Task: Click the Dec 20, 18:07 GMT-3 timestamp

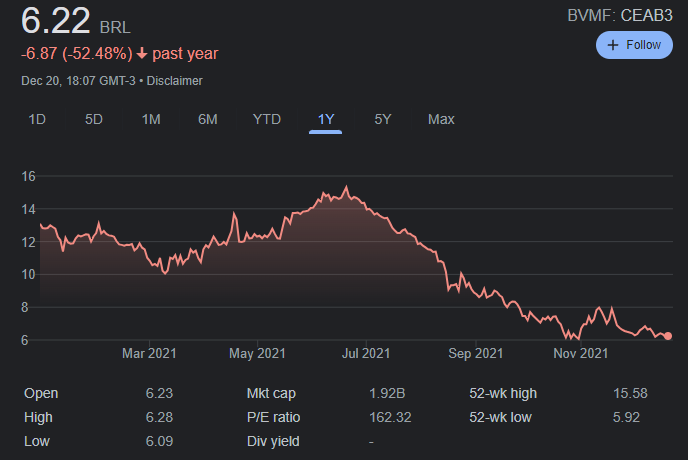Action: (78, 81)
